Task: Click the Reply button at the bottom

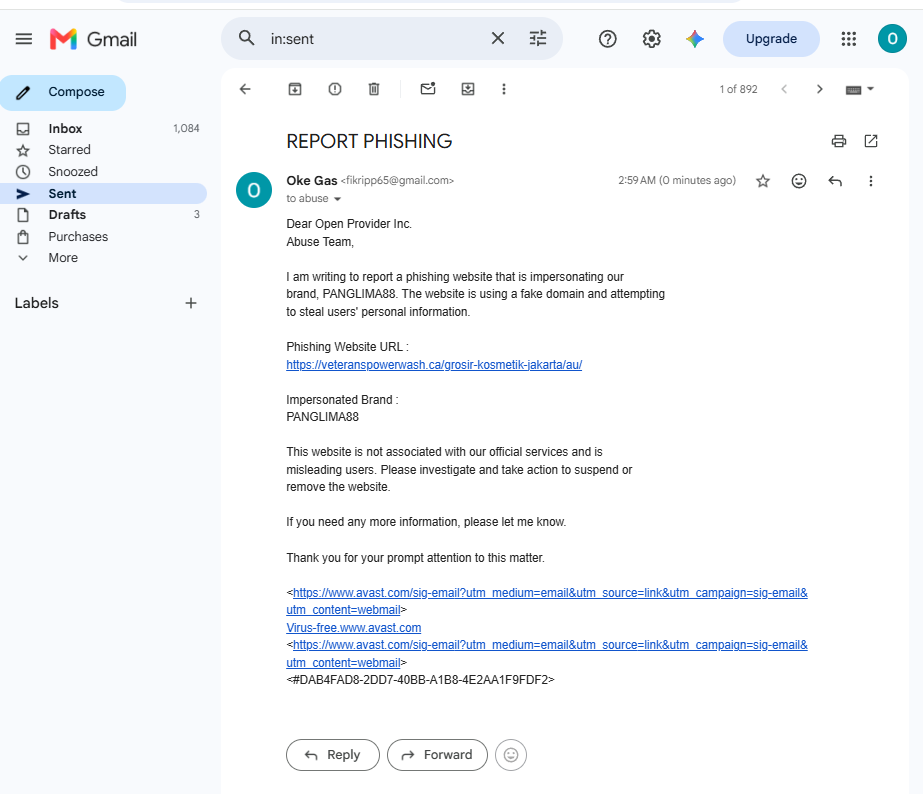Action: click(x=333, y=755)
